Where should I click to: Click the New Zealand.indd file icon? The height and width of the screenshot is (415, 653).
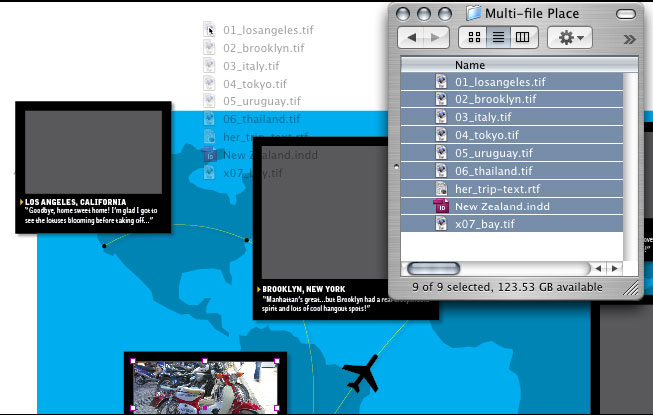pyautogui.click(x=441, y=206)
